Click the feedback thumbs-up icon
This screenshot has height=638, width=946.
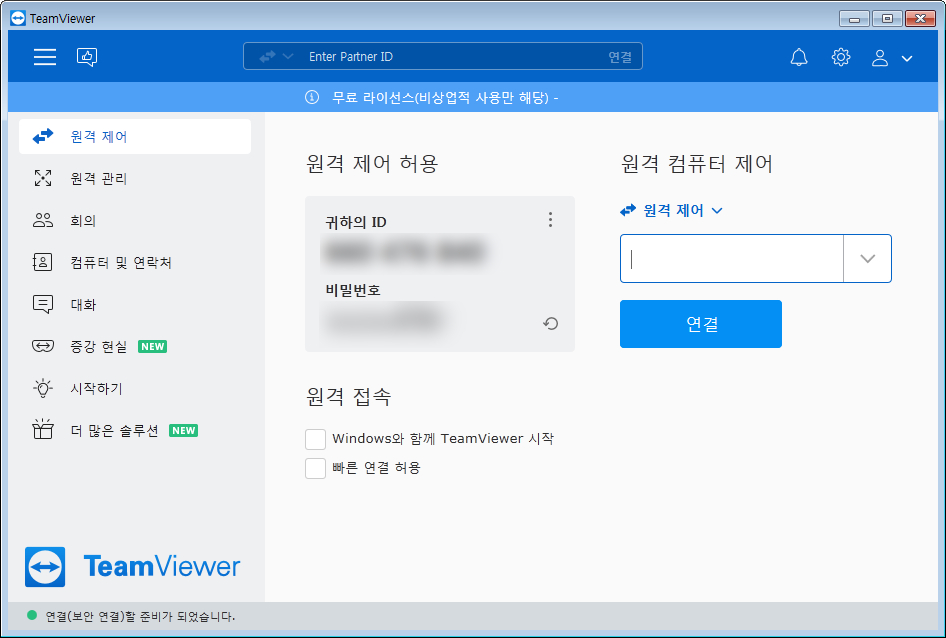coord(87,57)
